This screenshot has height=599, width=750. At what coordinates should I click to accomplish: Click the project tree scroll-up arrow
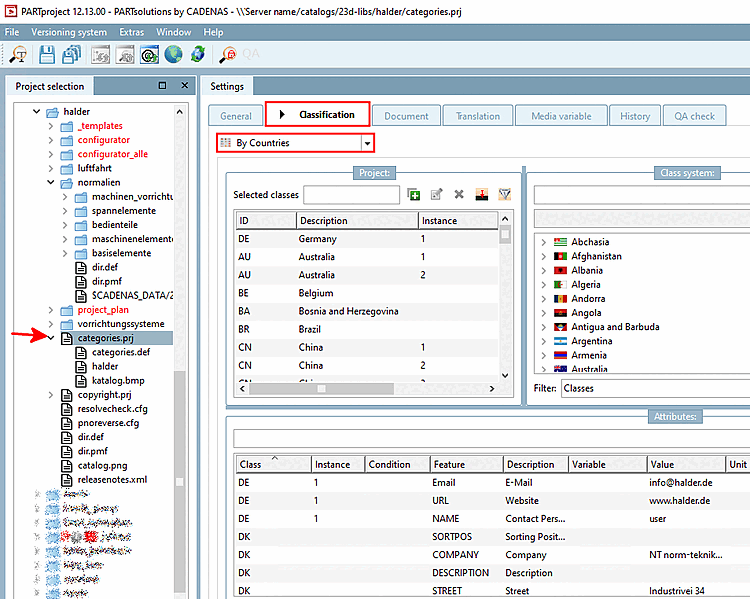(180, 111)
